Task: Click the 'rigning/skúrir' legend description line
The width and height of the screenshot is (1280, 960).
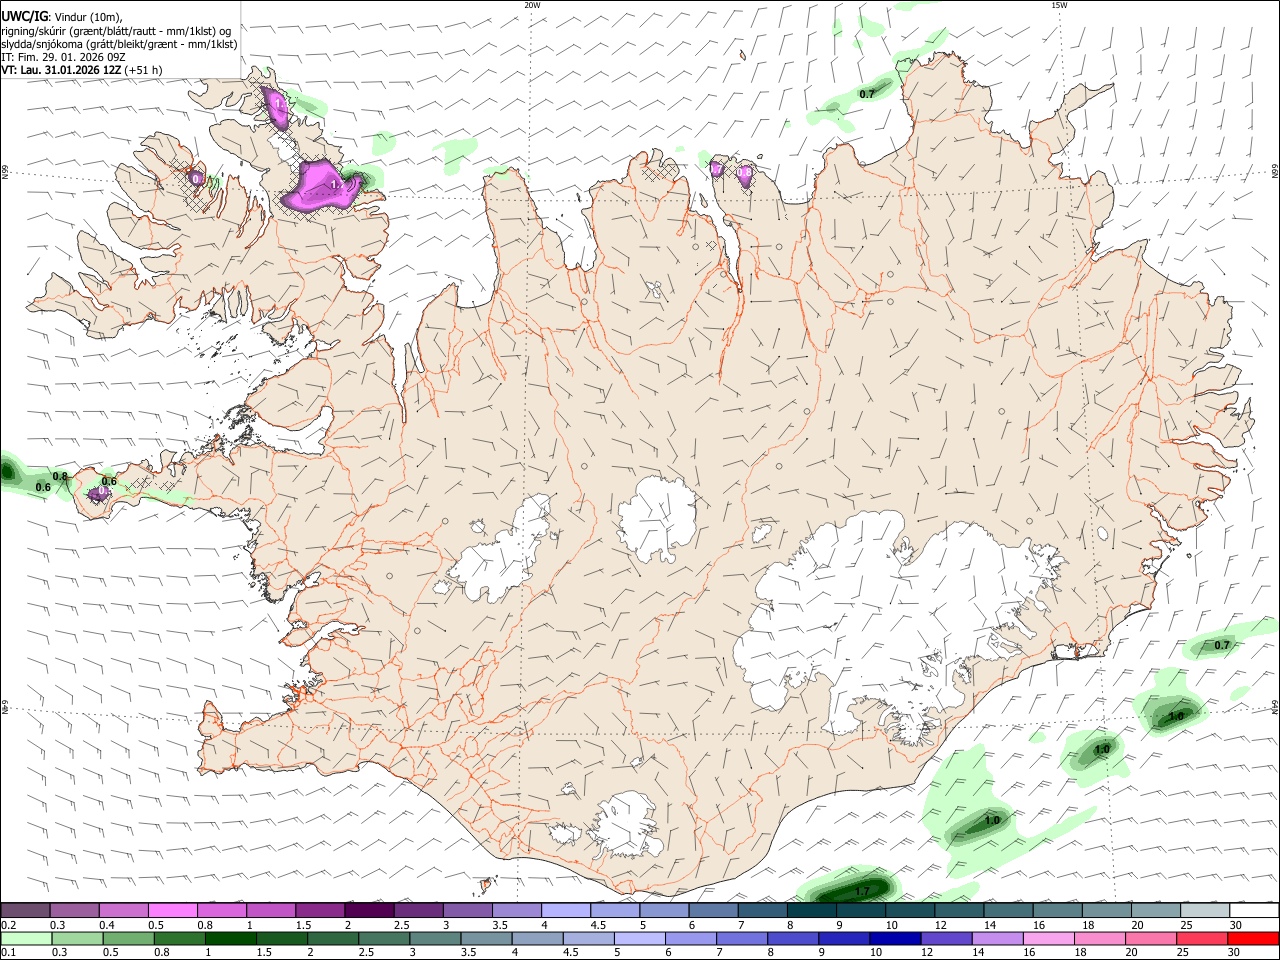Action: pos(116,31)
